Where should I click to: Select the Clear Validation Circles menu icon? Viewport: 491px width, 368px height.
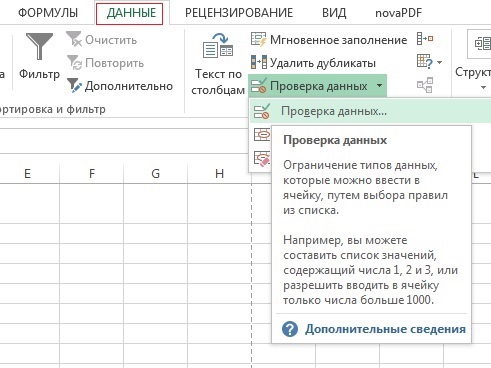tap(262, 158)
